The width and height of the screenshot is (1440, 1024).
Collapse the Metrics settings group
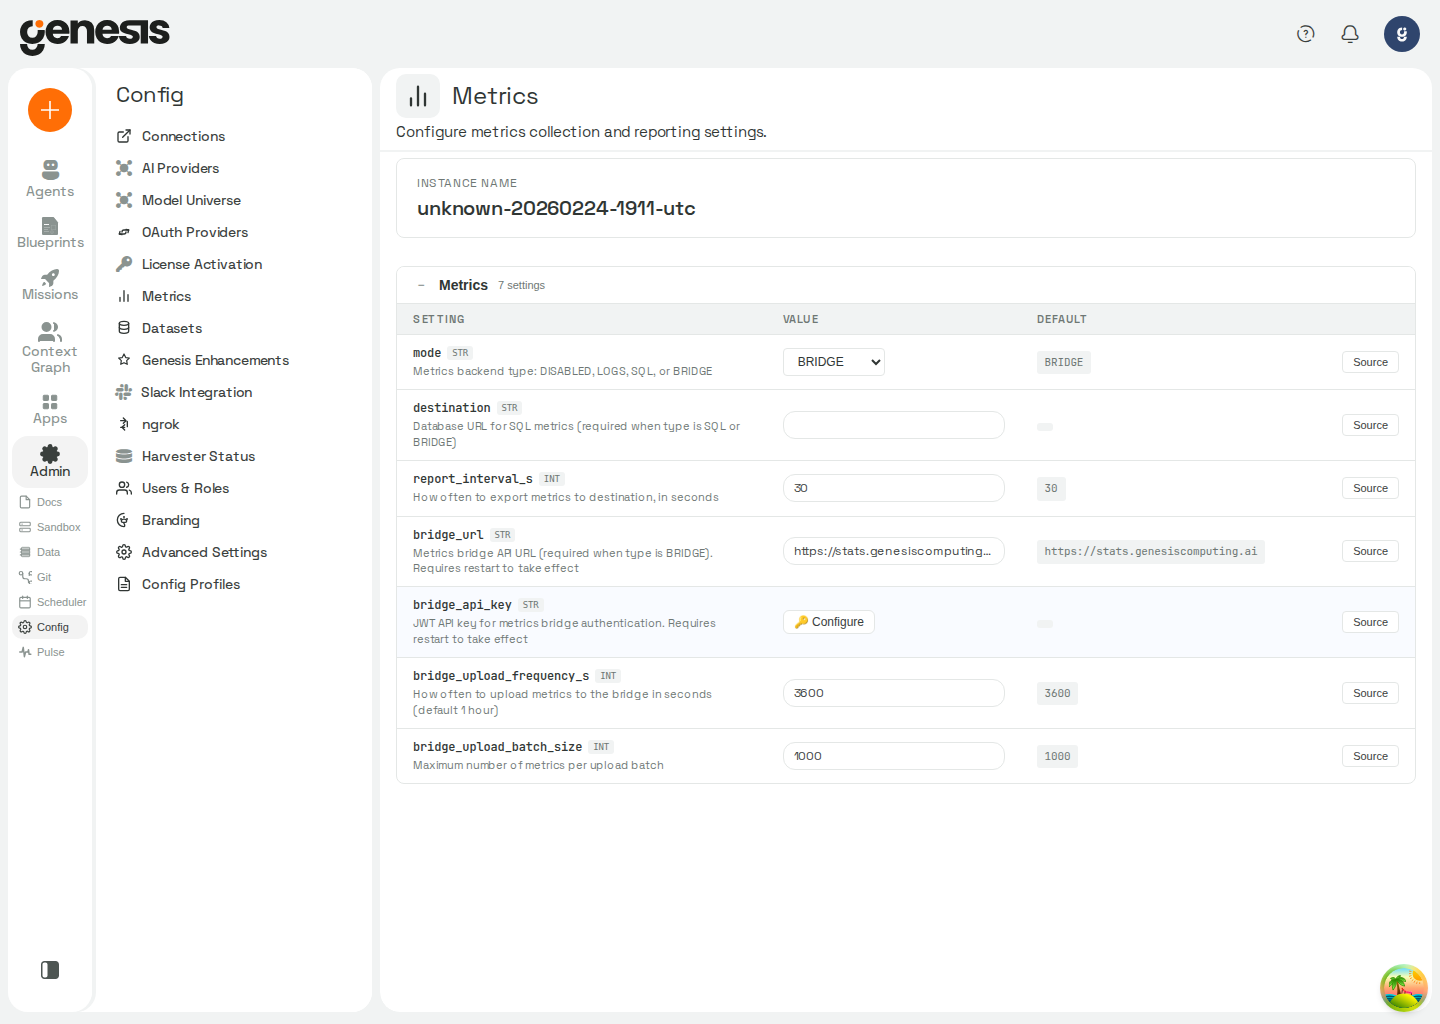(421, 285)
